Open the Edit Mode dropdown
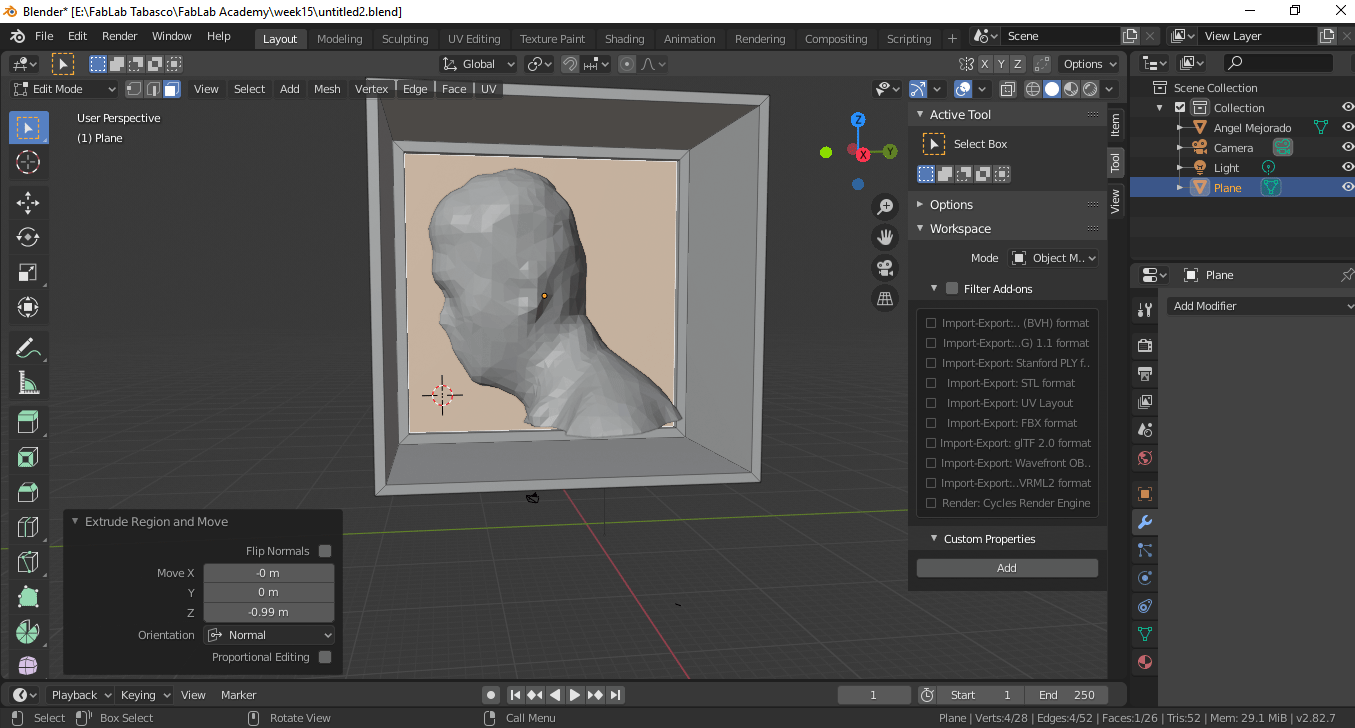Image resolution: width=1355 pixels, height=728 pixels. [64, 89]
